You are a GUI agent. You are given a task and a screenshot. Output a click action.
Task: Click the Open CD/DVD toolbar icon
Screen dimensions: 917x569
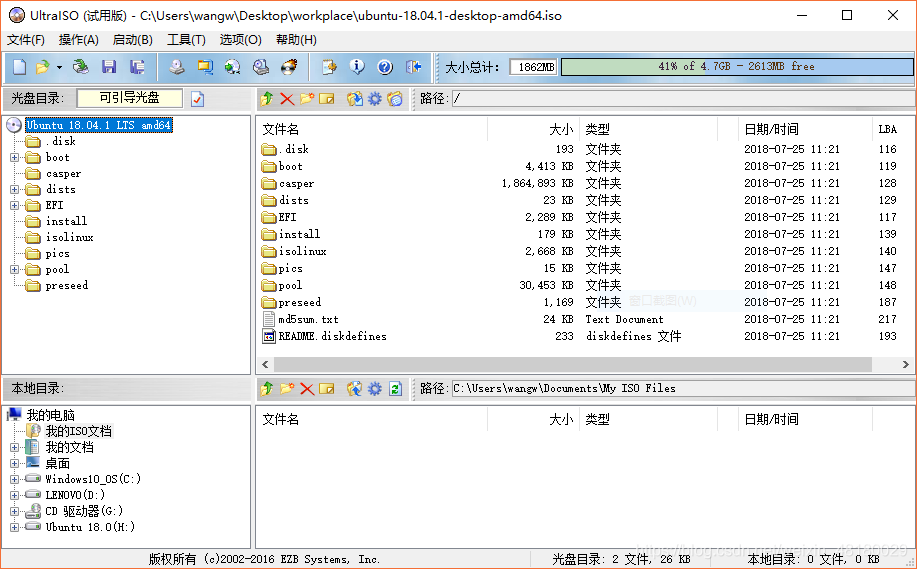pyautogui.click(x=81, y=67)
